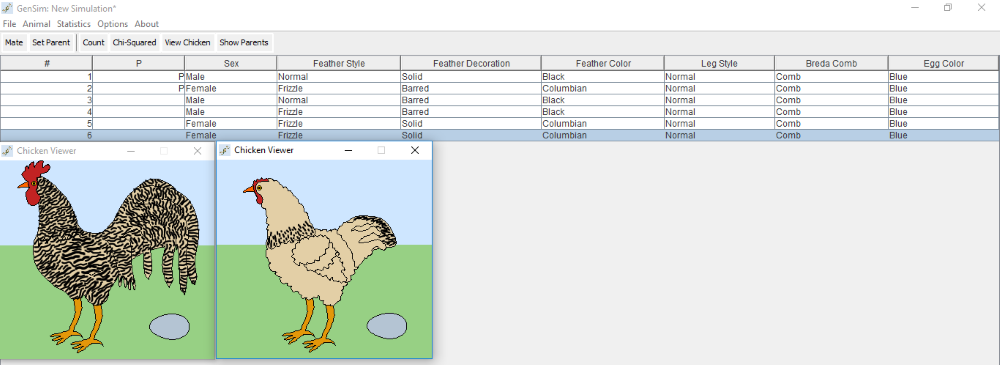Click row 2 Feather Style cell 'Frizzle'
Image resolution: width=1000 pixels, height=365 pixels.
[339, 88]
